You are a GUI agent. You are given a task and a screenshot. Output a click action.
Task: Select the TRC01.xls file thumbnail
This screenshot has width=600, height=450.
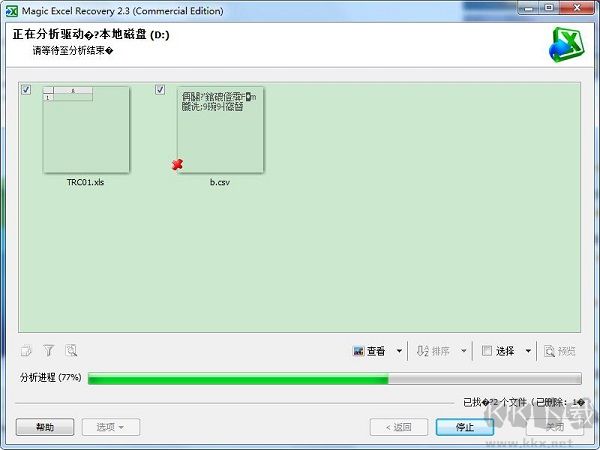(x=86, y=130)
